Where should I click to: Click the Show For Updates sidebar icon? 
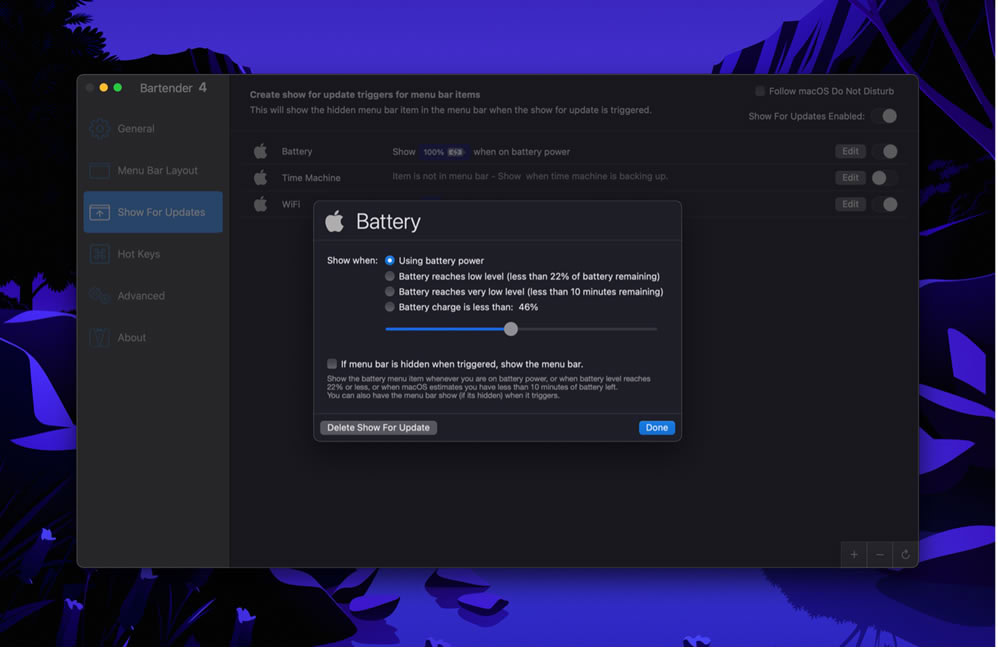click(99, 213)
